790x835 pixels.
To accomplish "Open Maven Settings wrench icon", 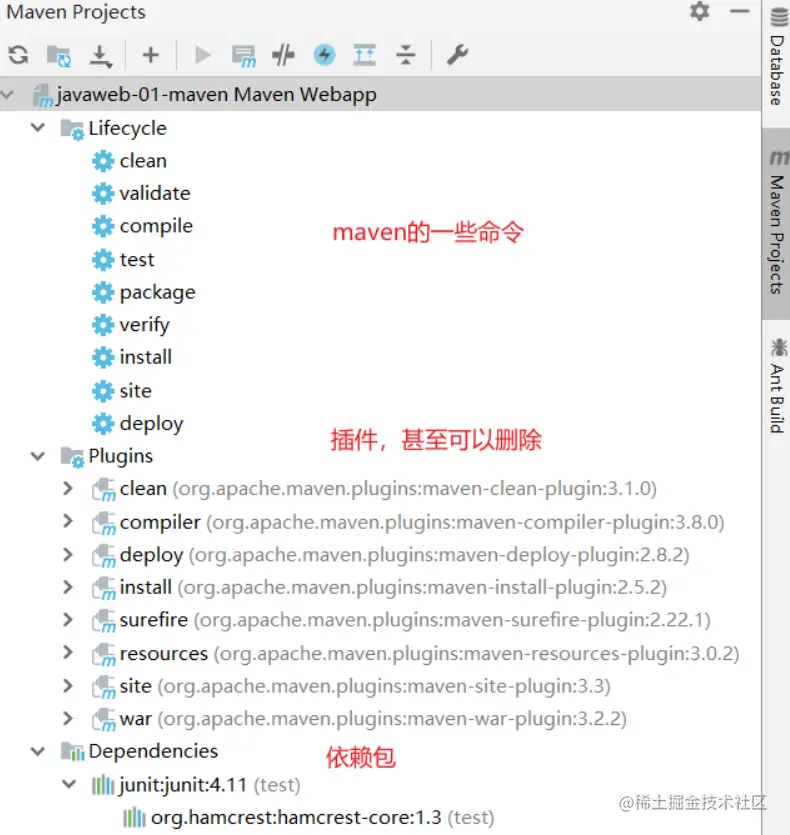I will pyautogui.click(x=457, y=55).
